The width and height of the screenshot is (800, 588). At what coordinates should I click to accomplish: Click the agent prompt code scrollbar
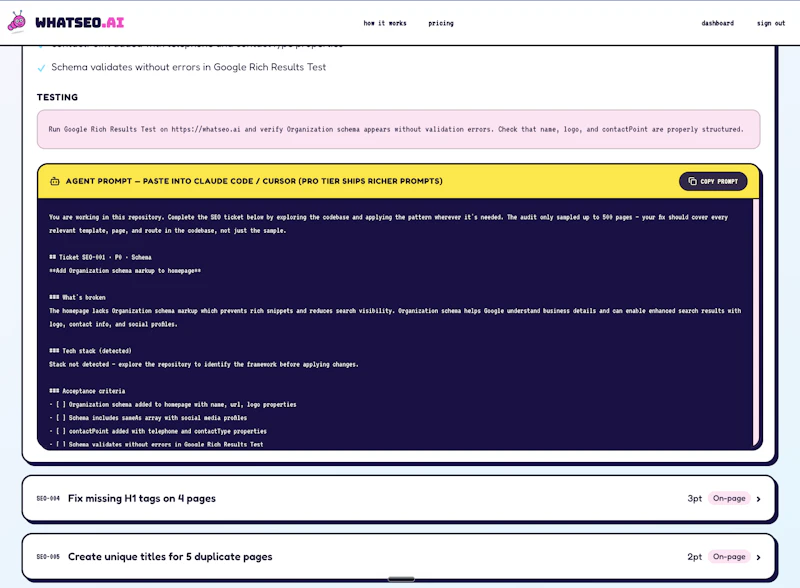pyautogui.click(x=756, y=323)
